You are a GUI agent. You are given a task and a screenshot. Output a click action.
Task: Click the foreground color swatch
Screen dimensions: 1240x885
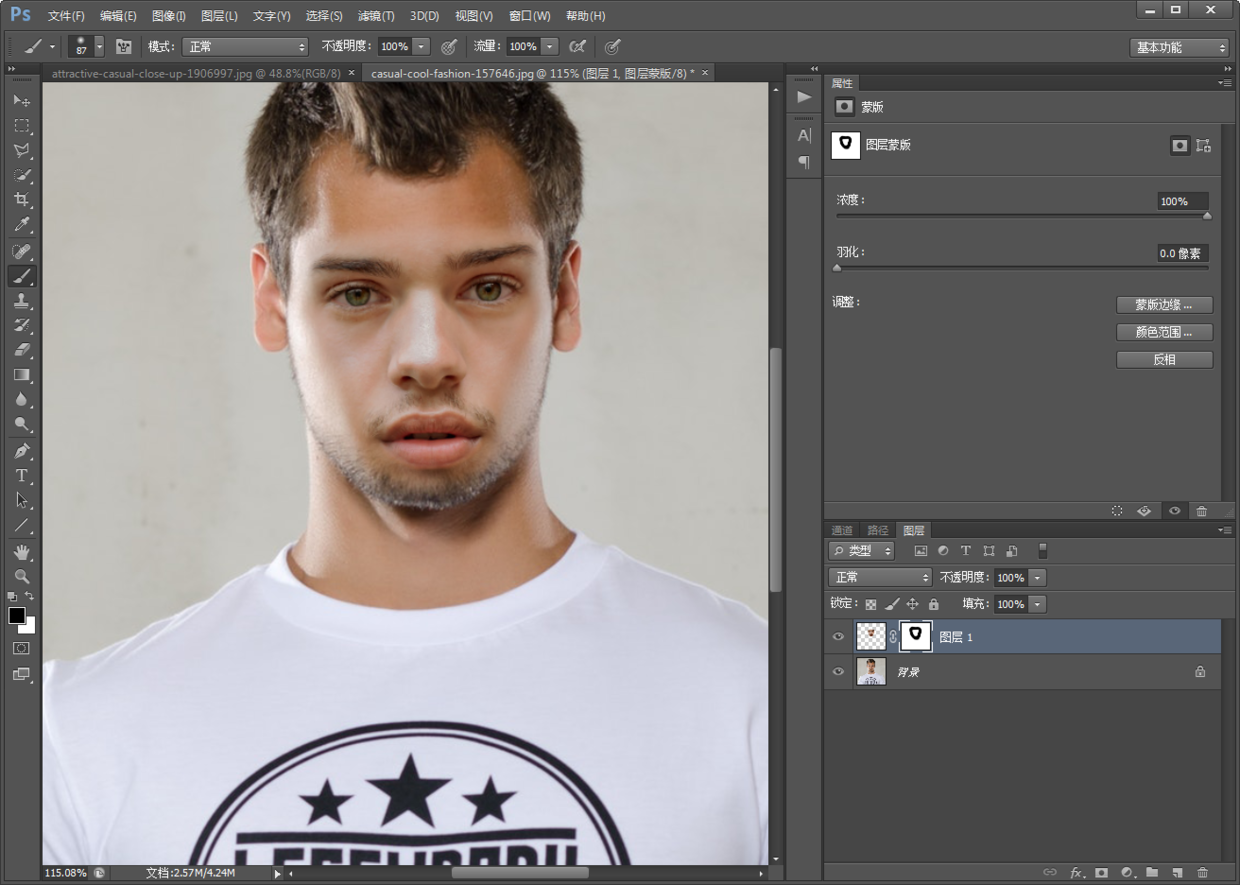point(17,616)
